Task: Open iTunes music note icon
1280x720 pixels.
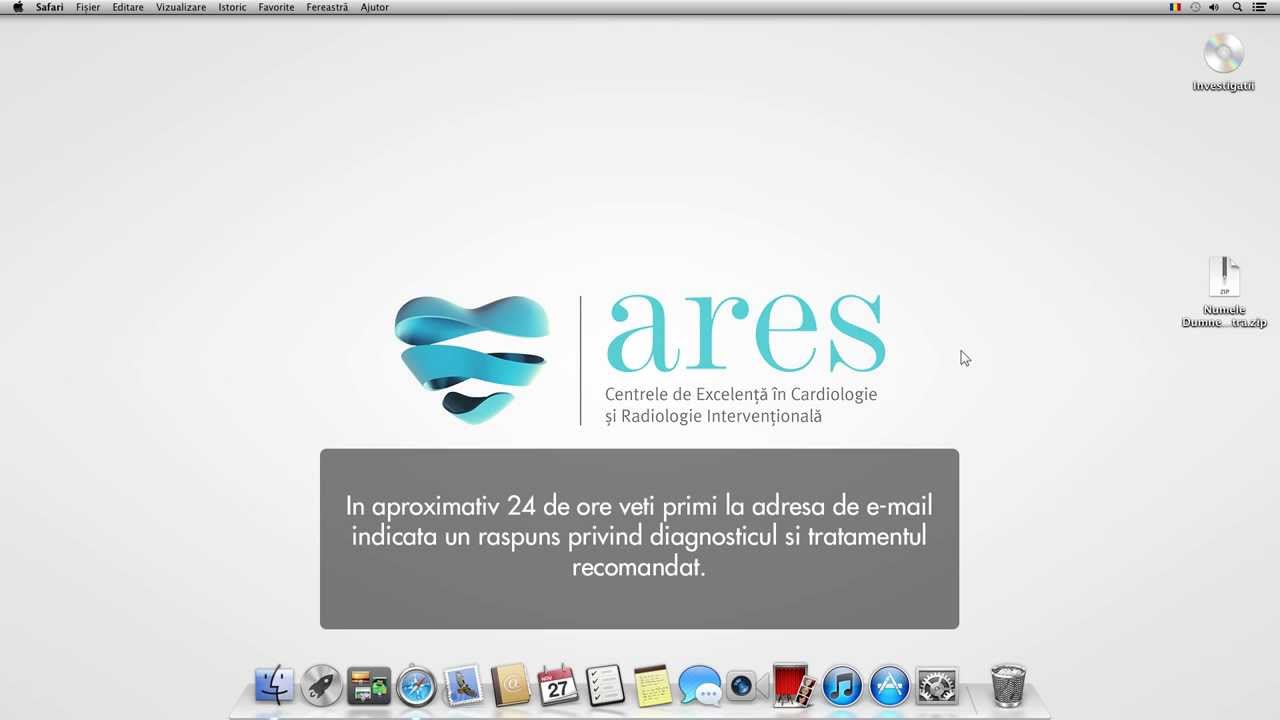Action: [x=842, y=686]
